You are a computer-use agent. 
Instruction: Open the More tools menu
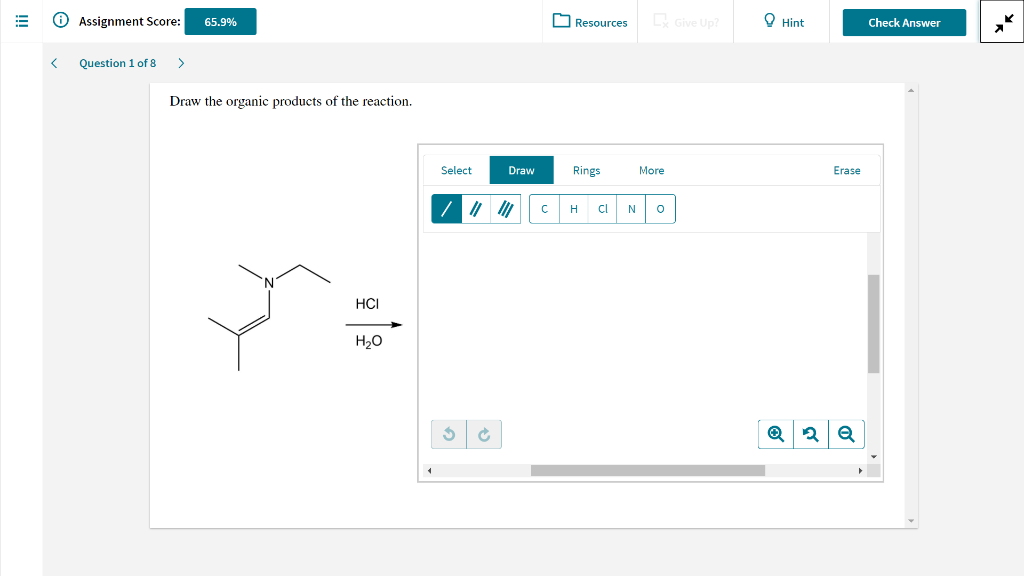click(x=652, y=170)
